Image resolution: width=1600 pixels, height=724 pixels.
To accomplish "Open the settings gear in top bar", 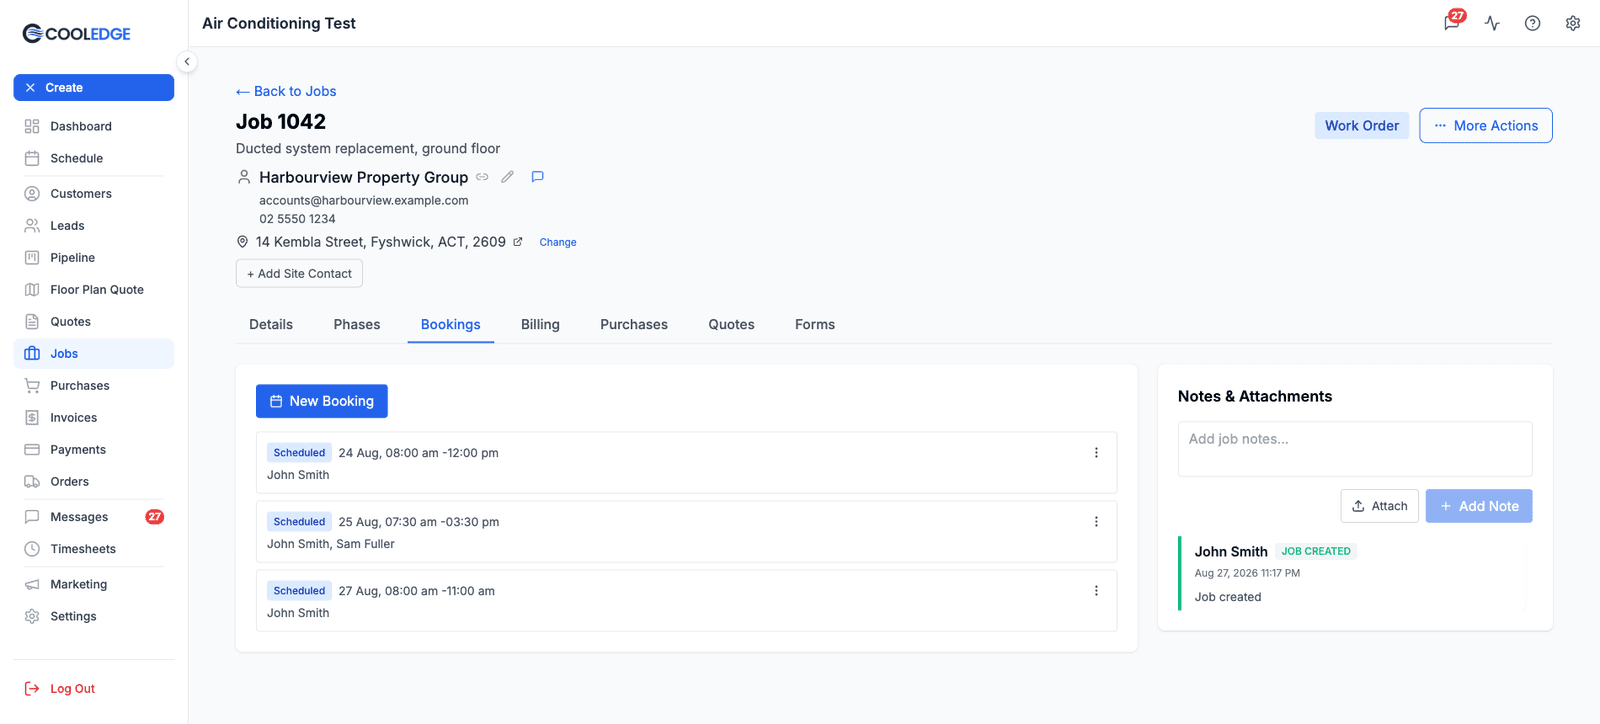I will click(x=1573, y=23).
